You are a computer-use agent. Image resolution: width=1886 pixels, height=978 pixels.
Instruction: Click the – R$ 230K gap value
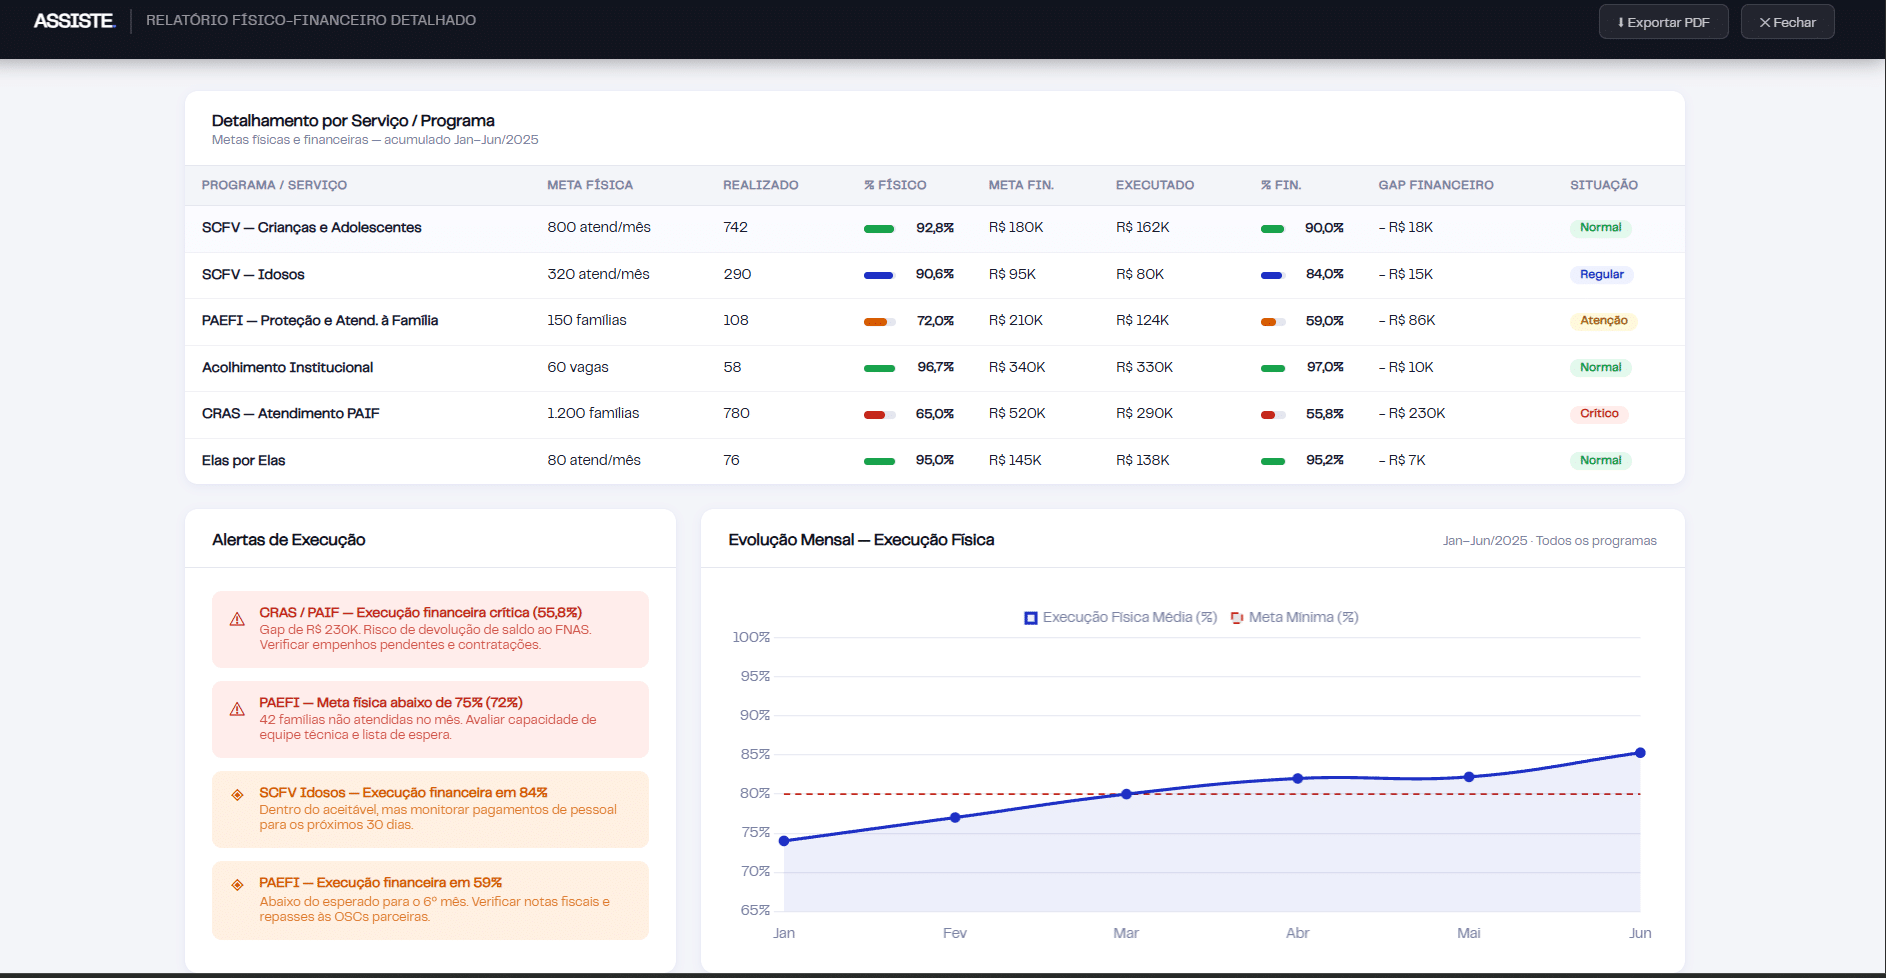click(x=1412, y=413)
